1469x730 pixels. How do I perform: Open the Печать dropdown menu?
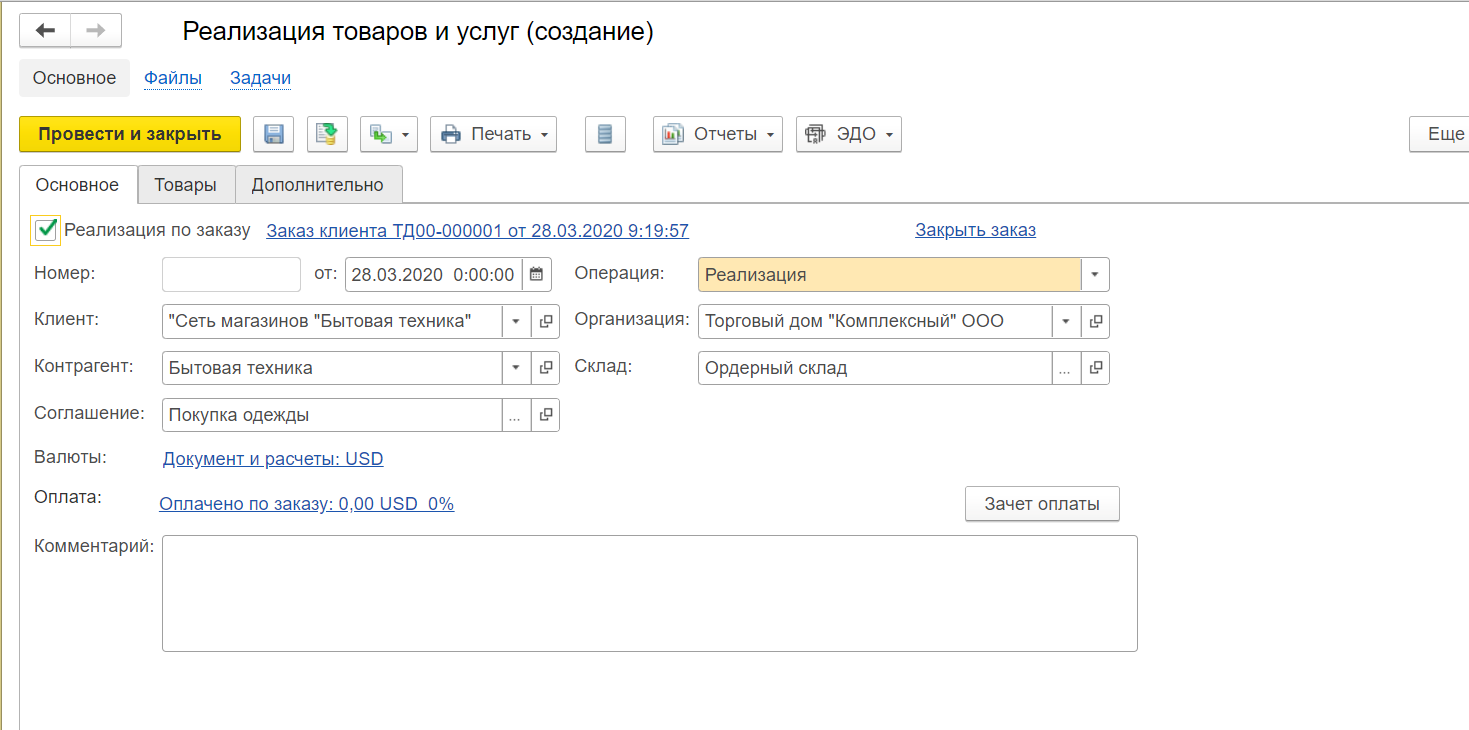click(x=493, y=134)
